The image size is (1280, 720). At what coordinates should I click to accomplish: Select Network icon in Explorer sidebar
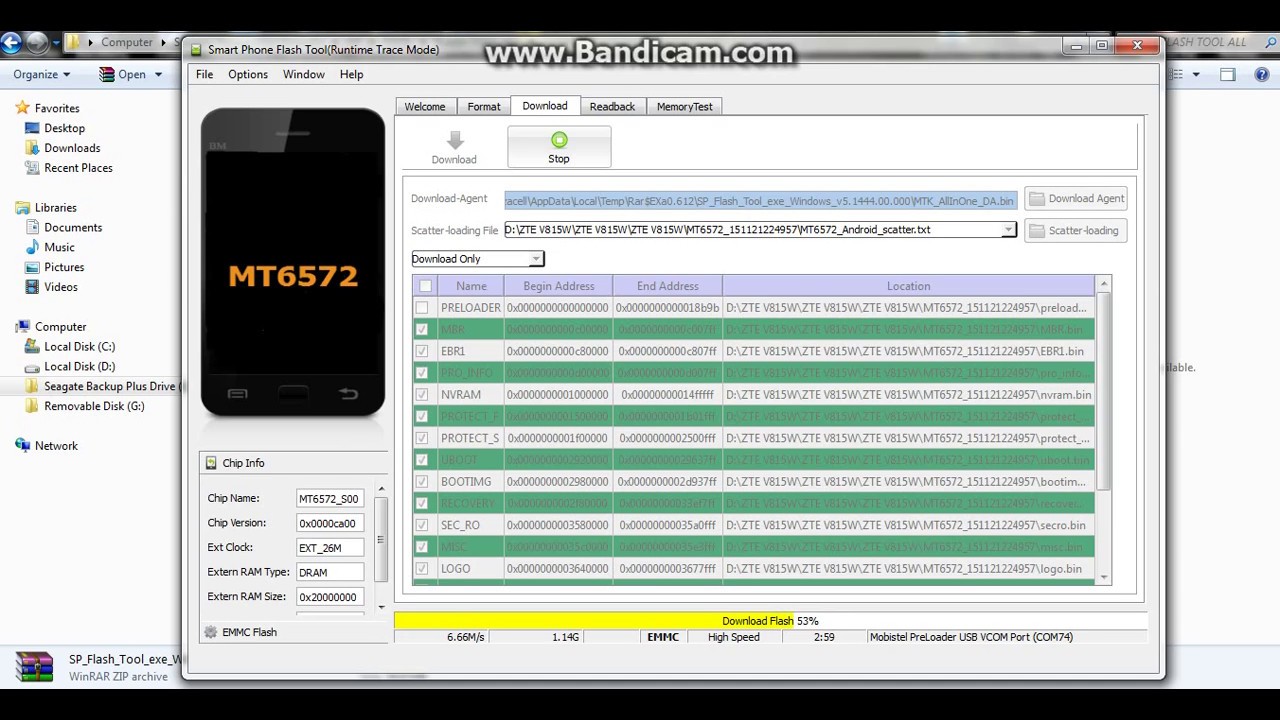[x=22, y=446]
